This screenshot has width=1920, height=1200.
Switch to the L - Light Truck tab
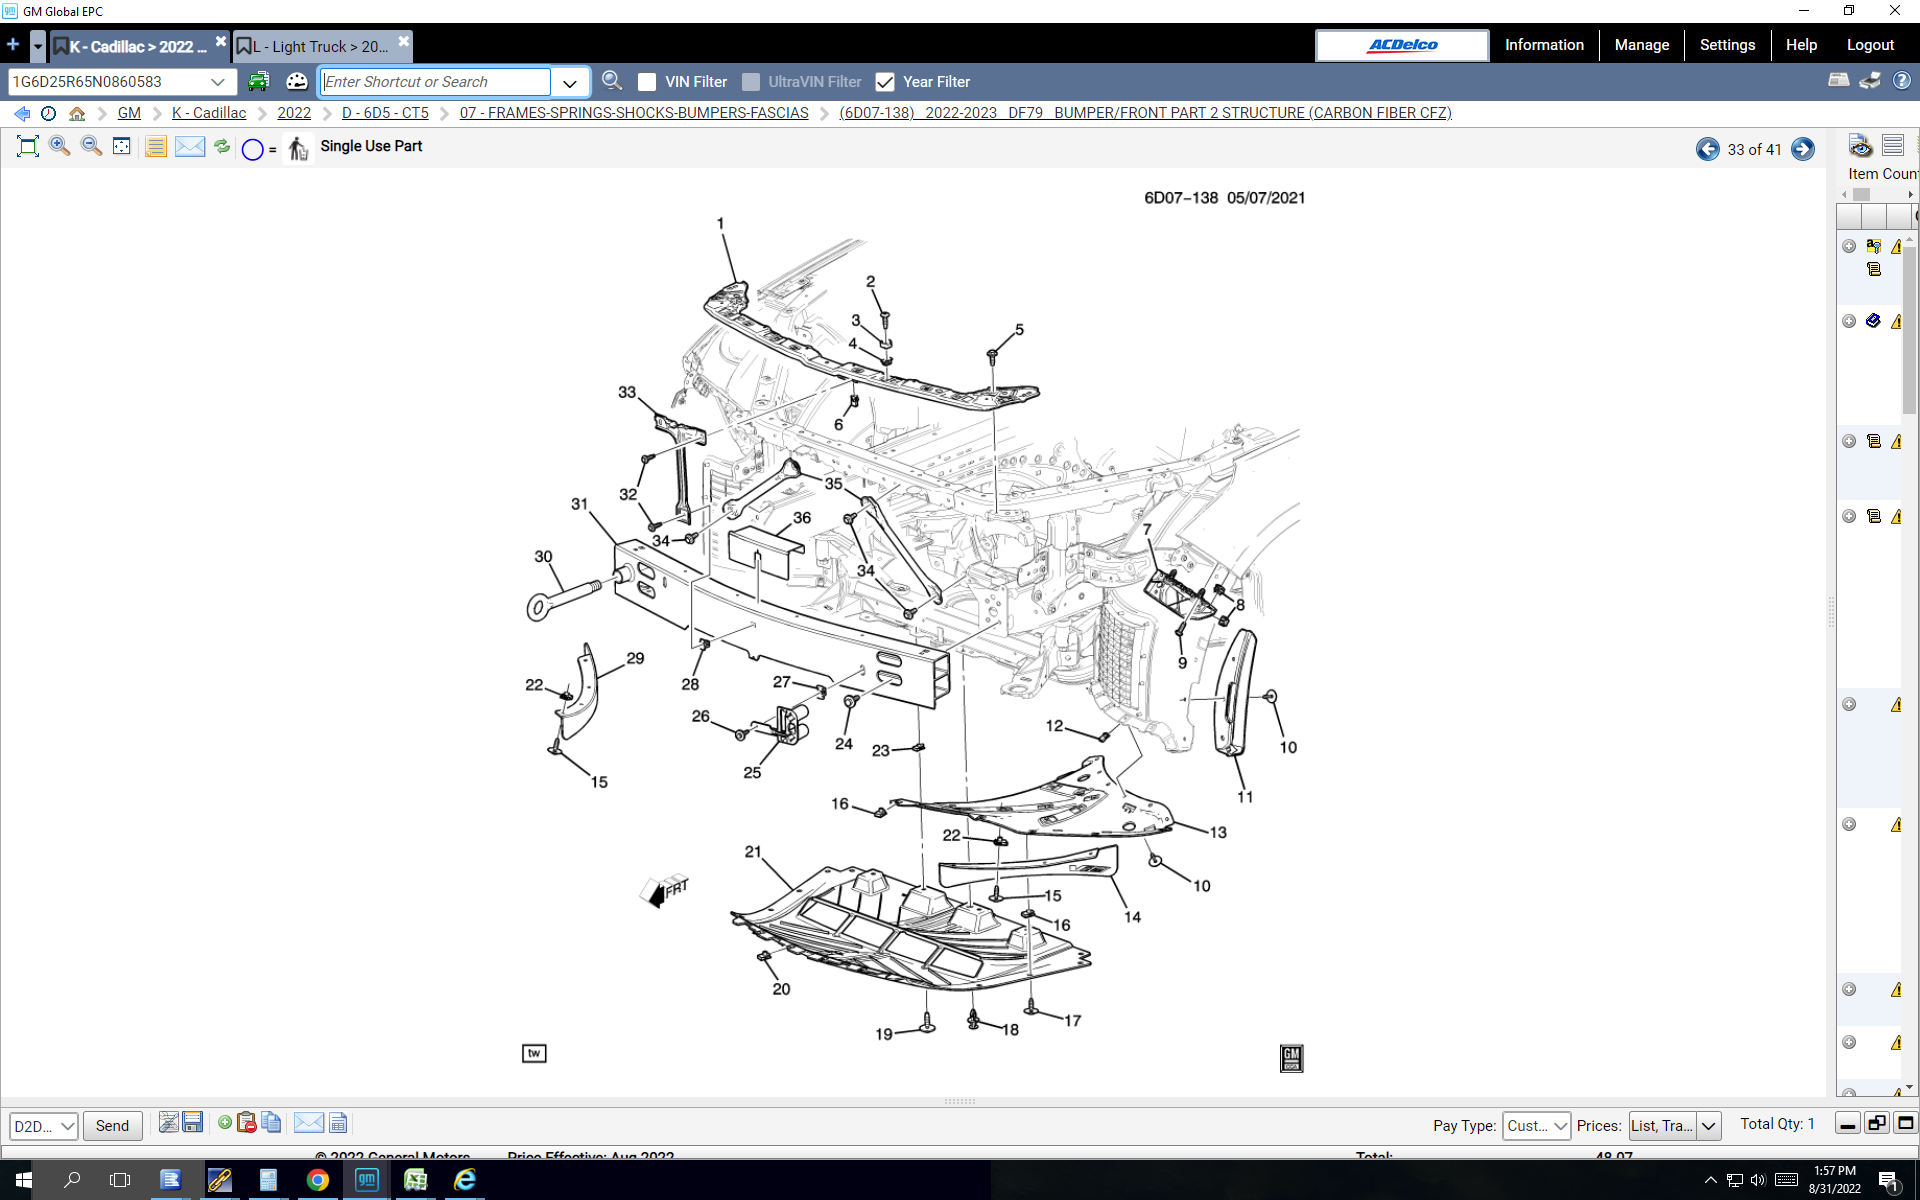click(320, 46)
